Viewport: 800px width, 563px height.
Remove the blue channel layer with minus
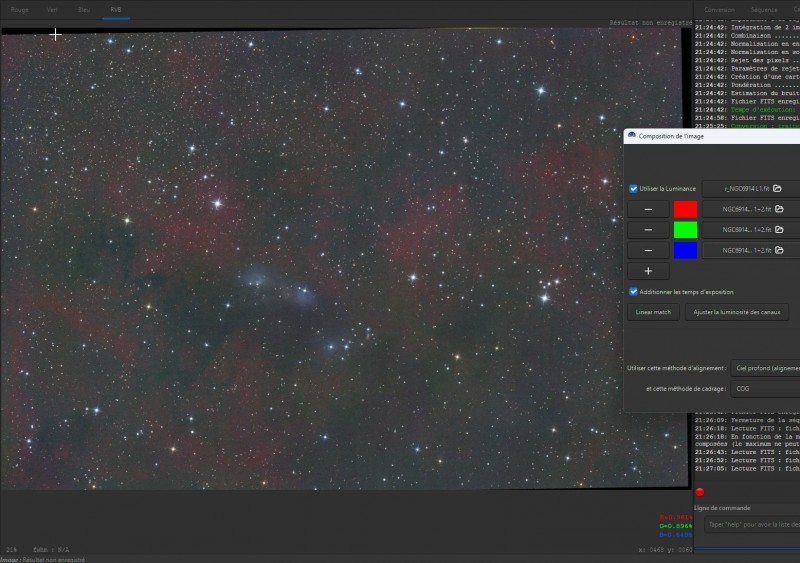tap(648, 251)
